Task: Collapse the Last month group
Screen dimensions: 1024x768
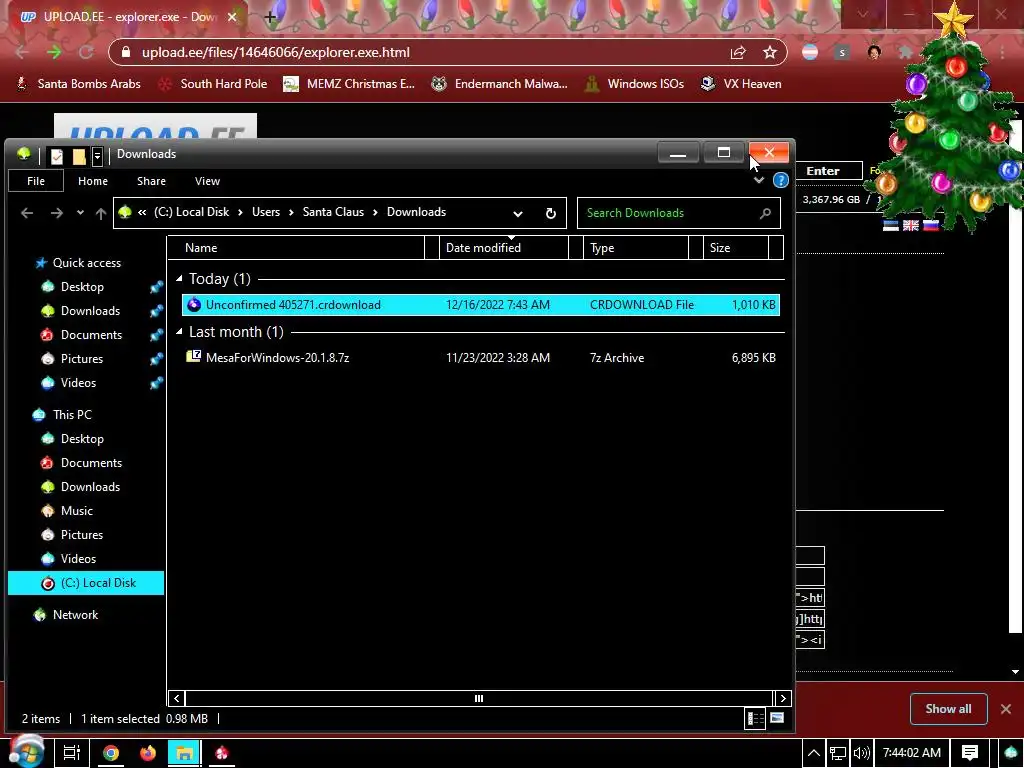Action: click(x=179, y=332)
